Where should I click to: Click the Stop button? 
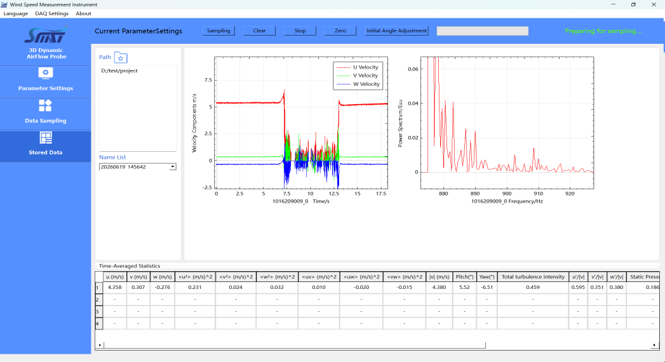(x=300, y=31)
